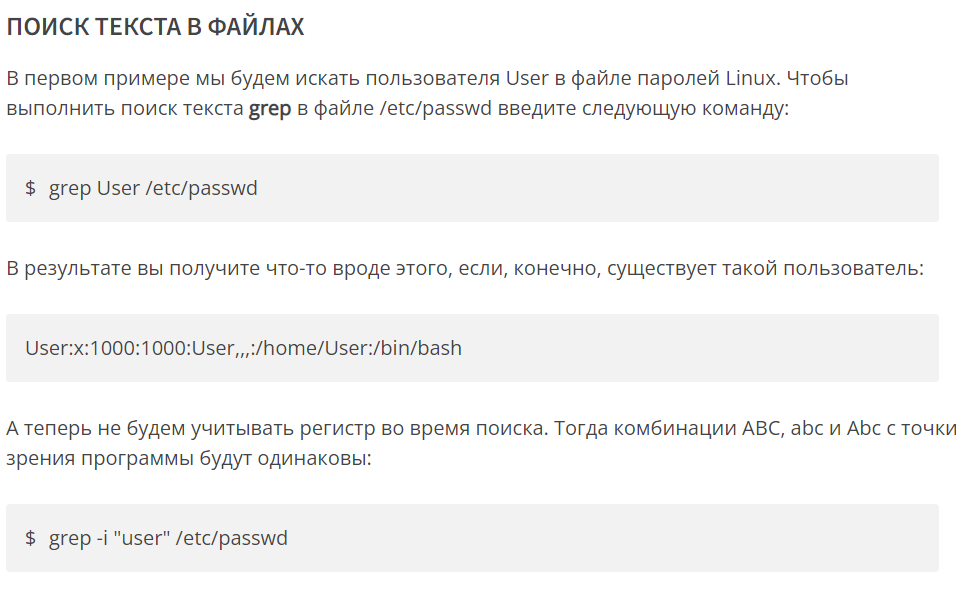Click empty area of first code block
Screen dimensions: 956x591
[598, 188]
